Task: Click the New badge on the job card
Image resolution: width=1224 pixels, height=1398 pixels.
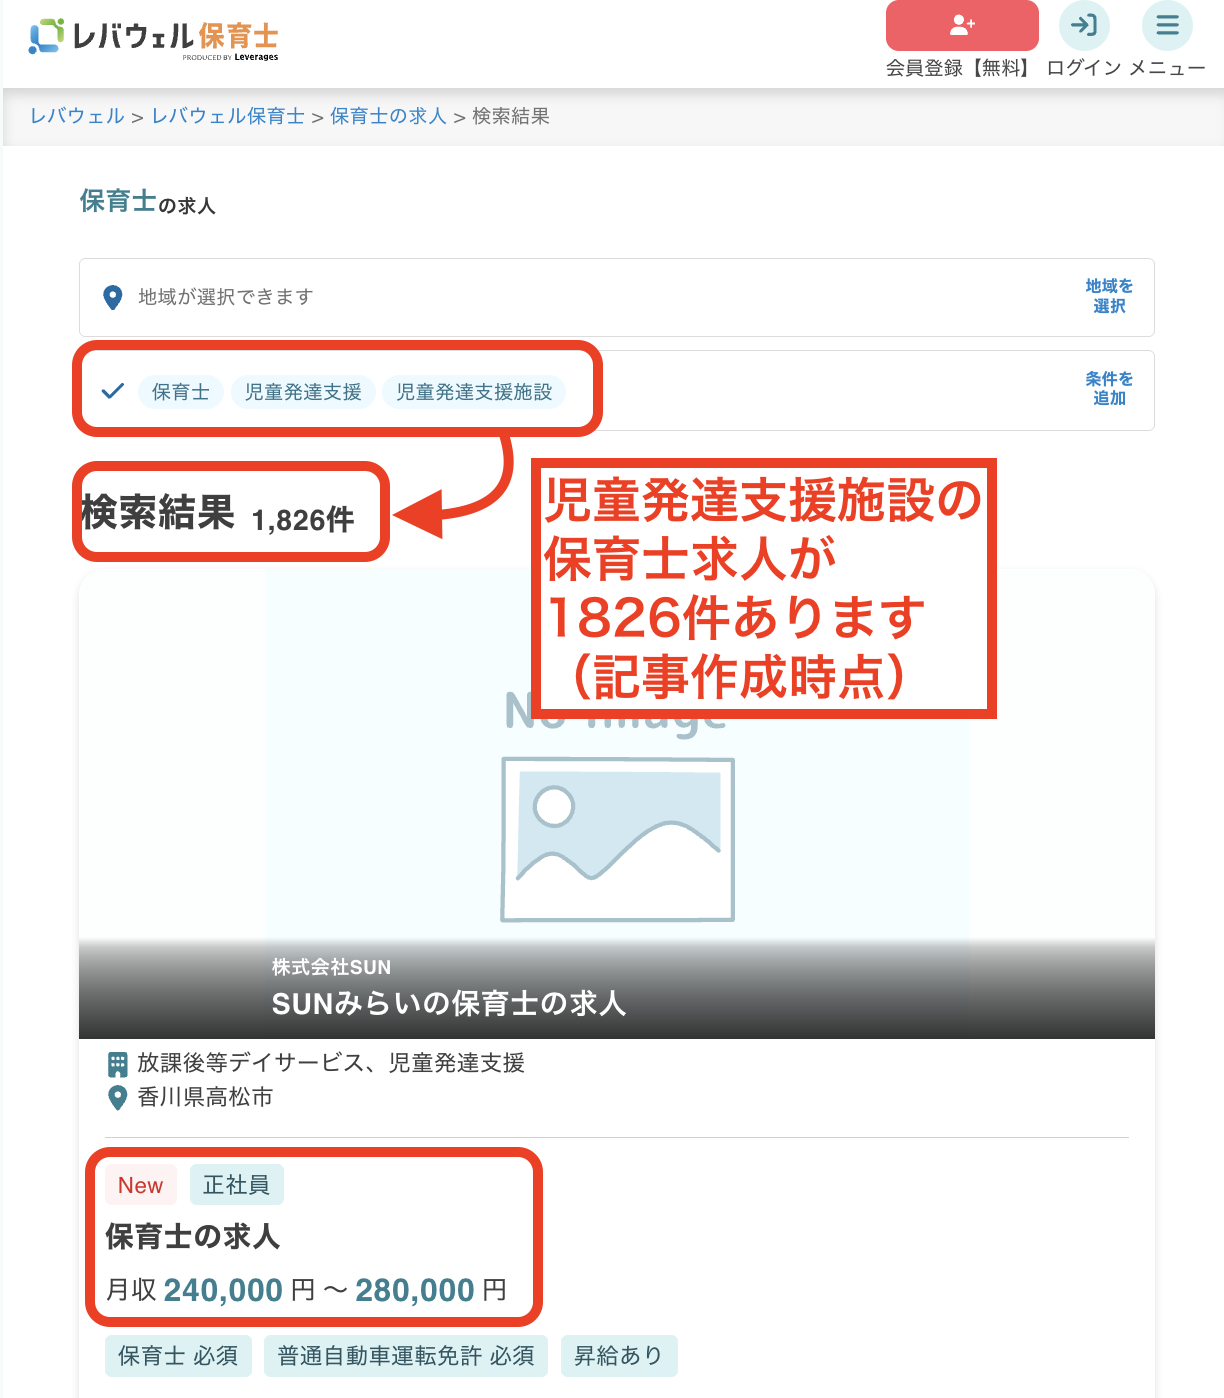Action: click(140, 1185)
